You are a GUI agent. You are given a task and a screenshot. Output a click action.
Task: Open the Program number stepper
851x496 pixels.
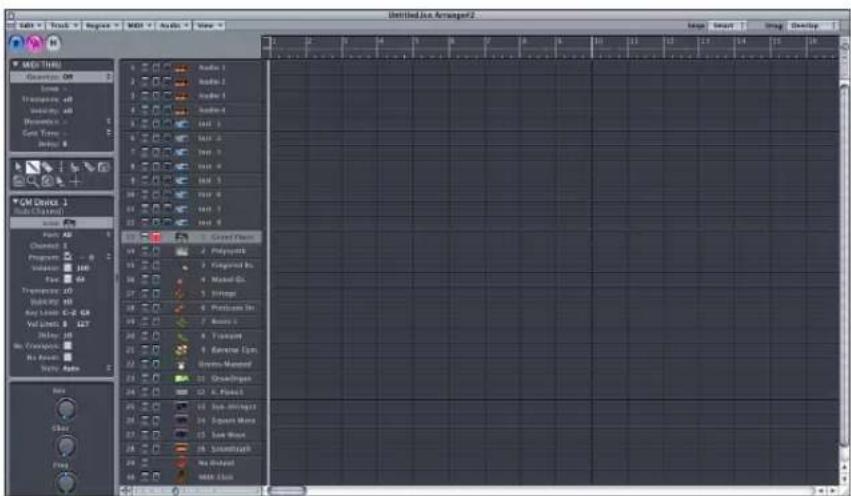pos(109,257)
